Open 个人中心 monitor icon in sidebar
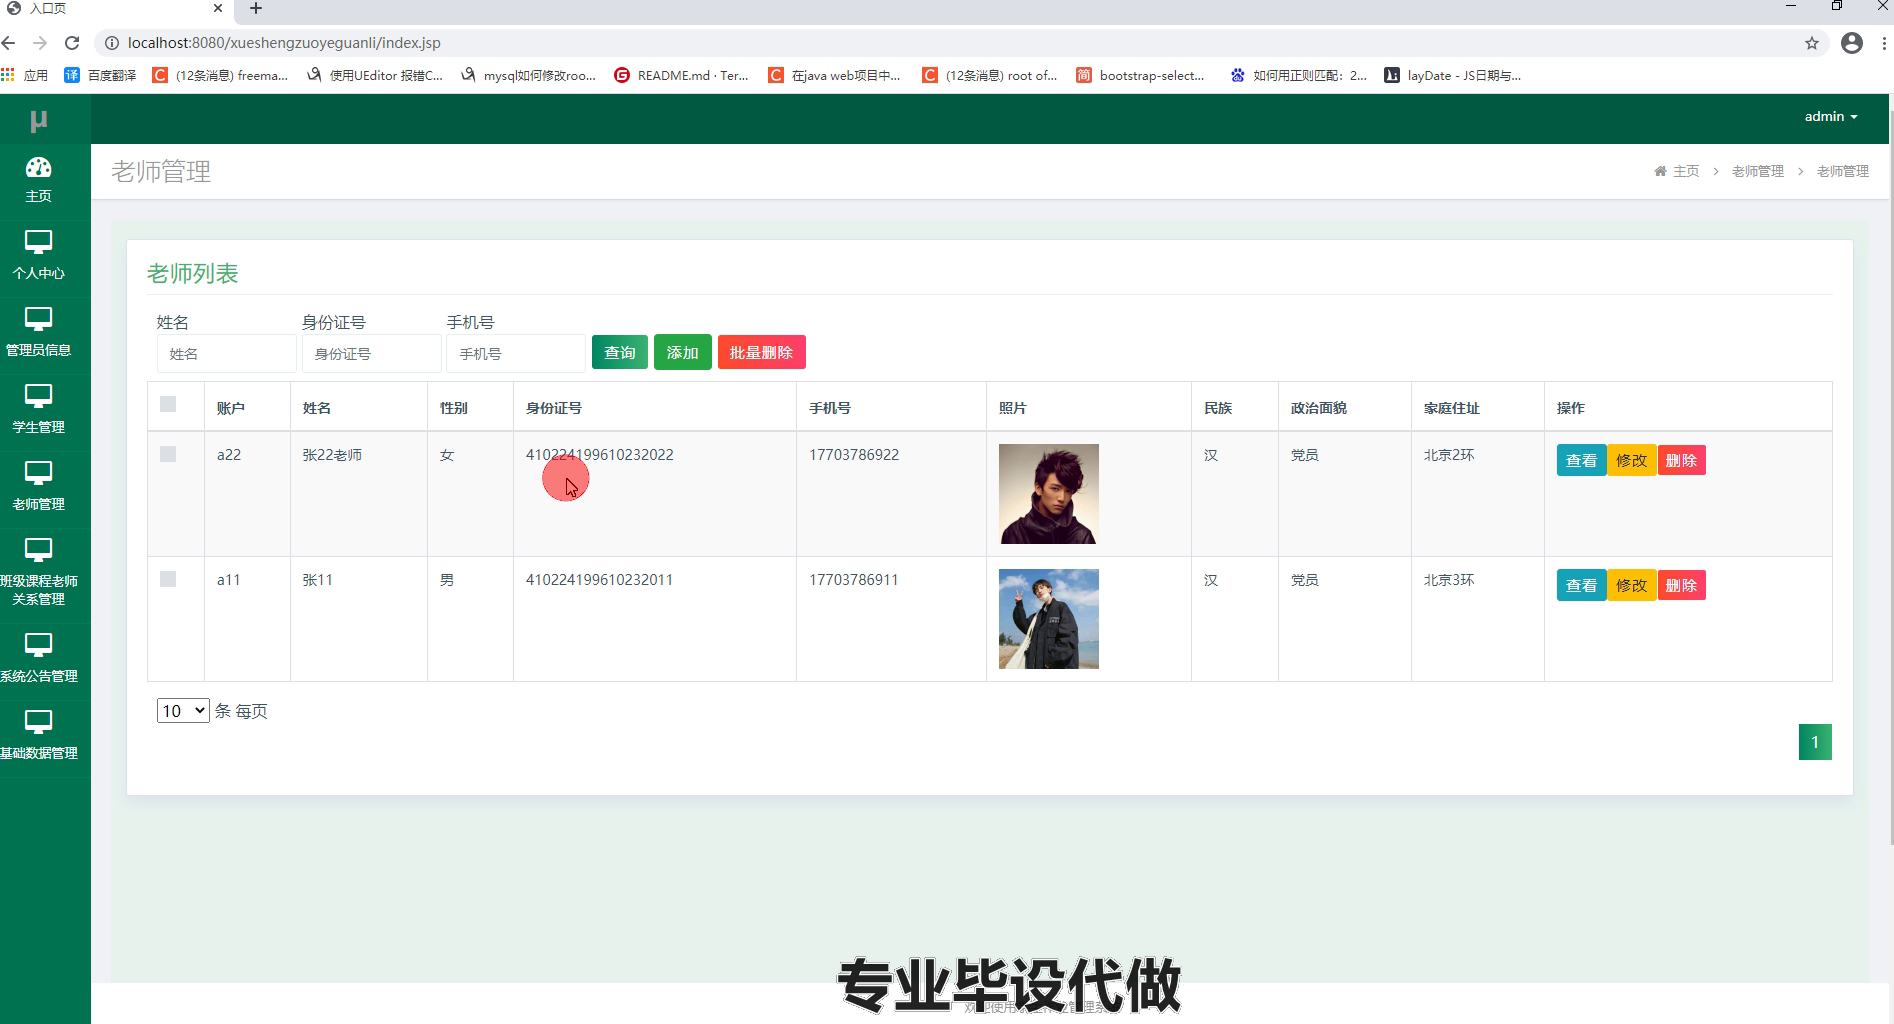This screenshot has height=1024, width=1894. [x=38, y=242]
